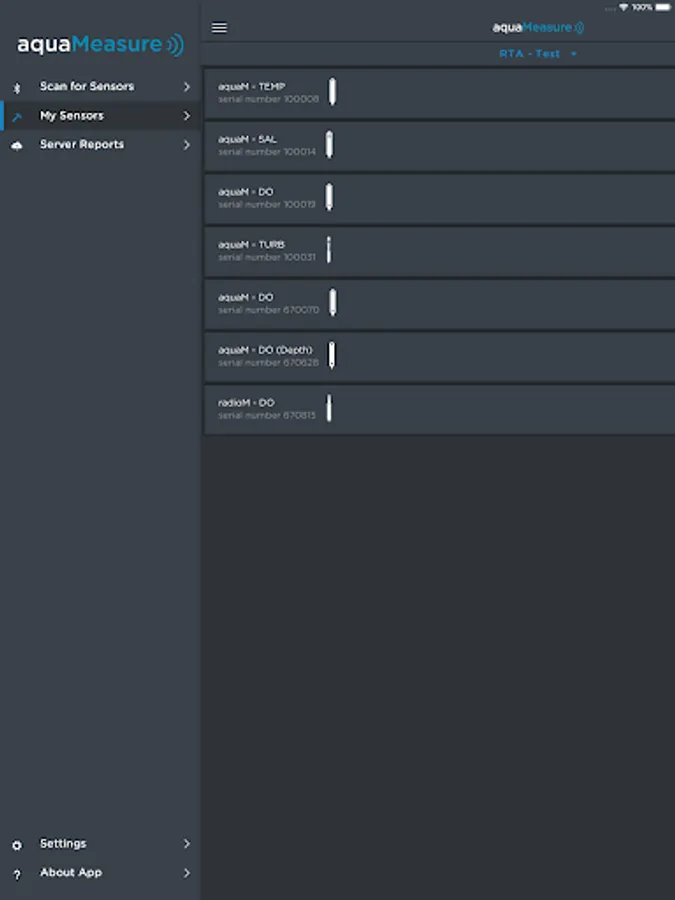
Task: Open the hamburger menu icon
Action: click(219, 28)
